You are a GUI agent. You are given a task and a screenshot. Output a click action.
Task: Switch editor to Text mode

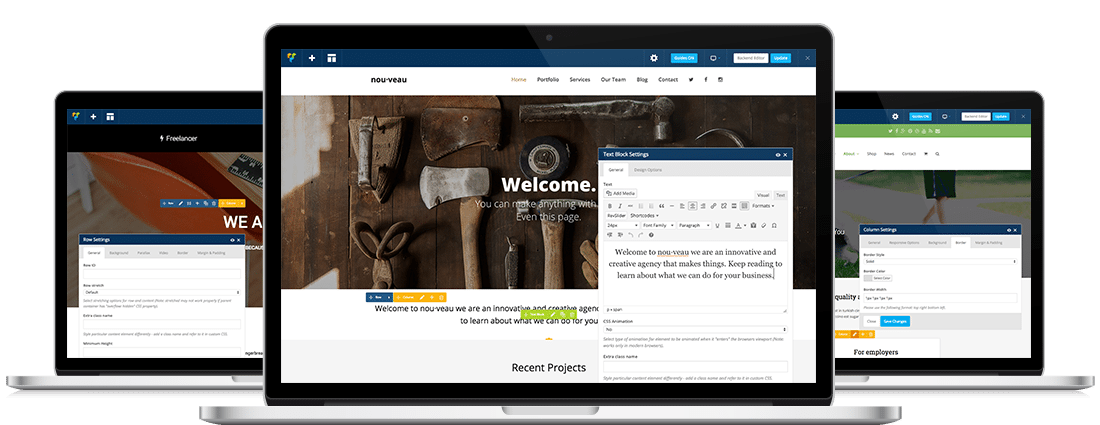click(x=780, y=194)
